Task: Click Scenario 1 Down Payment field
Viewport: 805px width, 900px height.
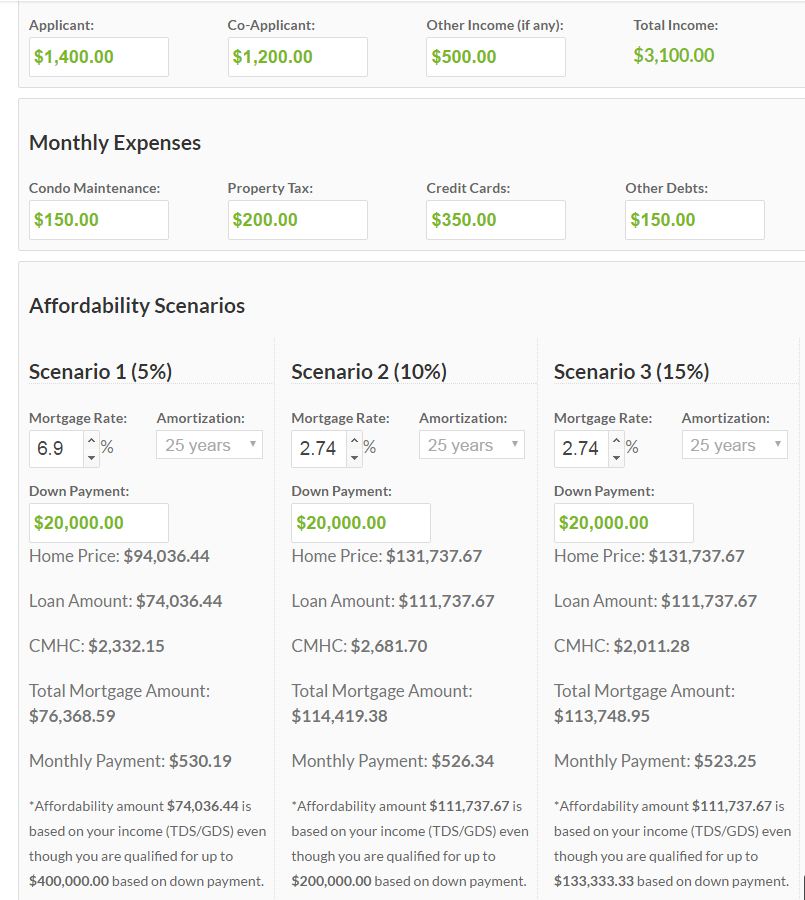Action: tap(98, 523)
